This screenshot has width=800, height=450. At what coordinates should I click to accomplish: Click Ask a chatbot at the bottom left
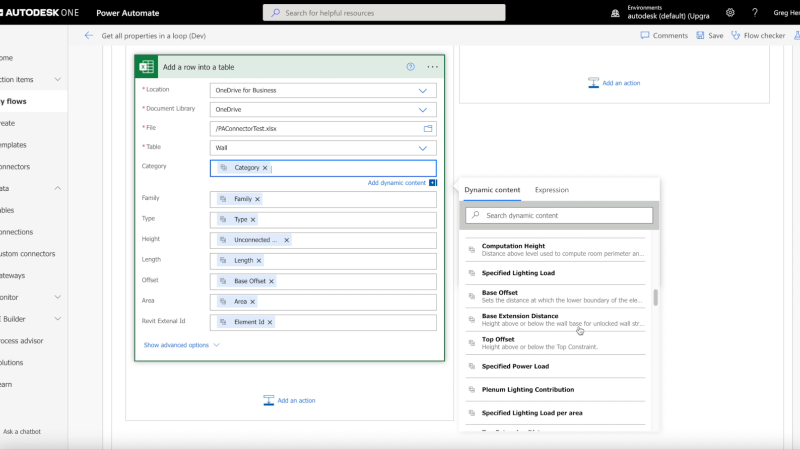point(22,432)
